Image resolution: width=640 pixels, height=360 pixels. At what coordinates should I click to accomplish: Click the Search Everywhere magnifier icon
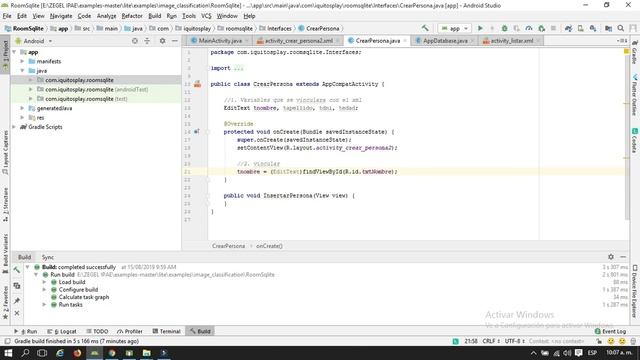(620, 28)
